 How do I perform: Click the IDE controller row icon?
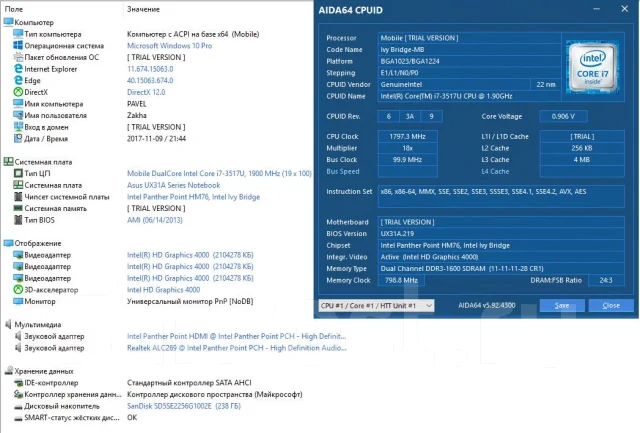18,382
